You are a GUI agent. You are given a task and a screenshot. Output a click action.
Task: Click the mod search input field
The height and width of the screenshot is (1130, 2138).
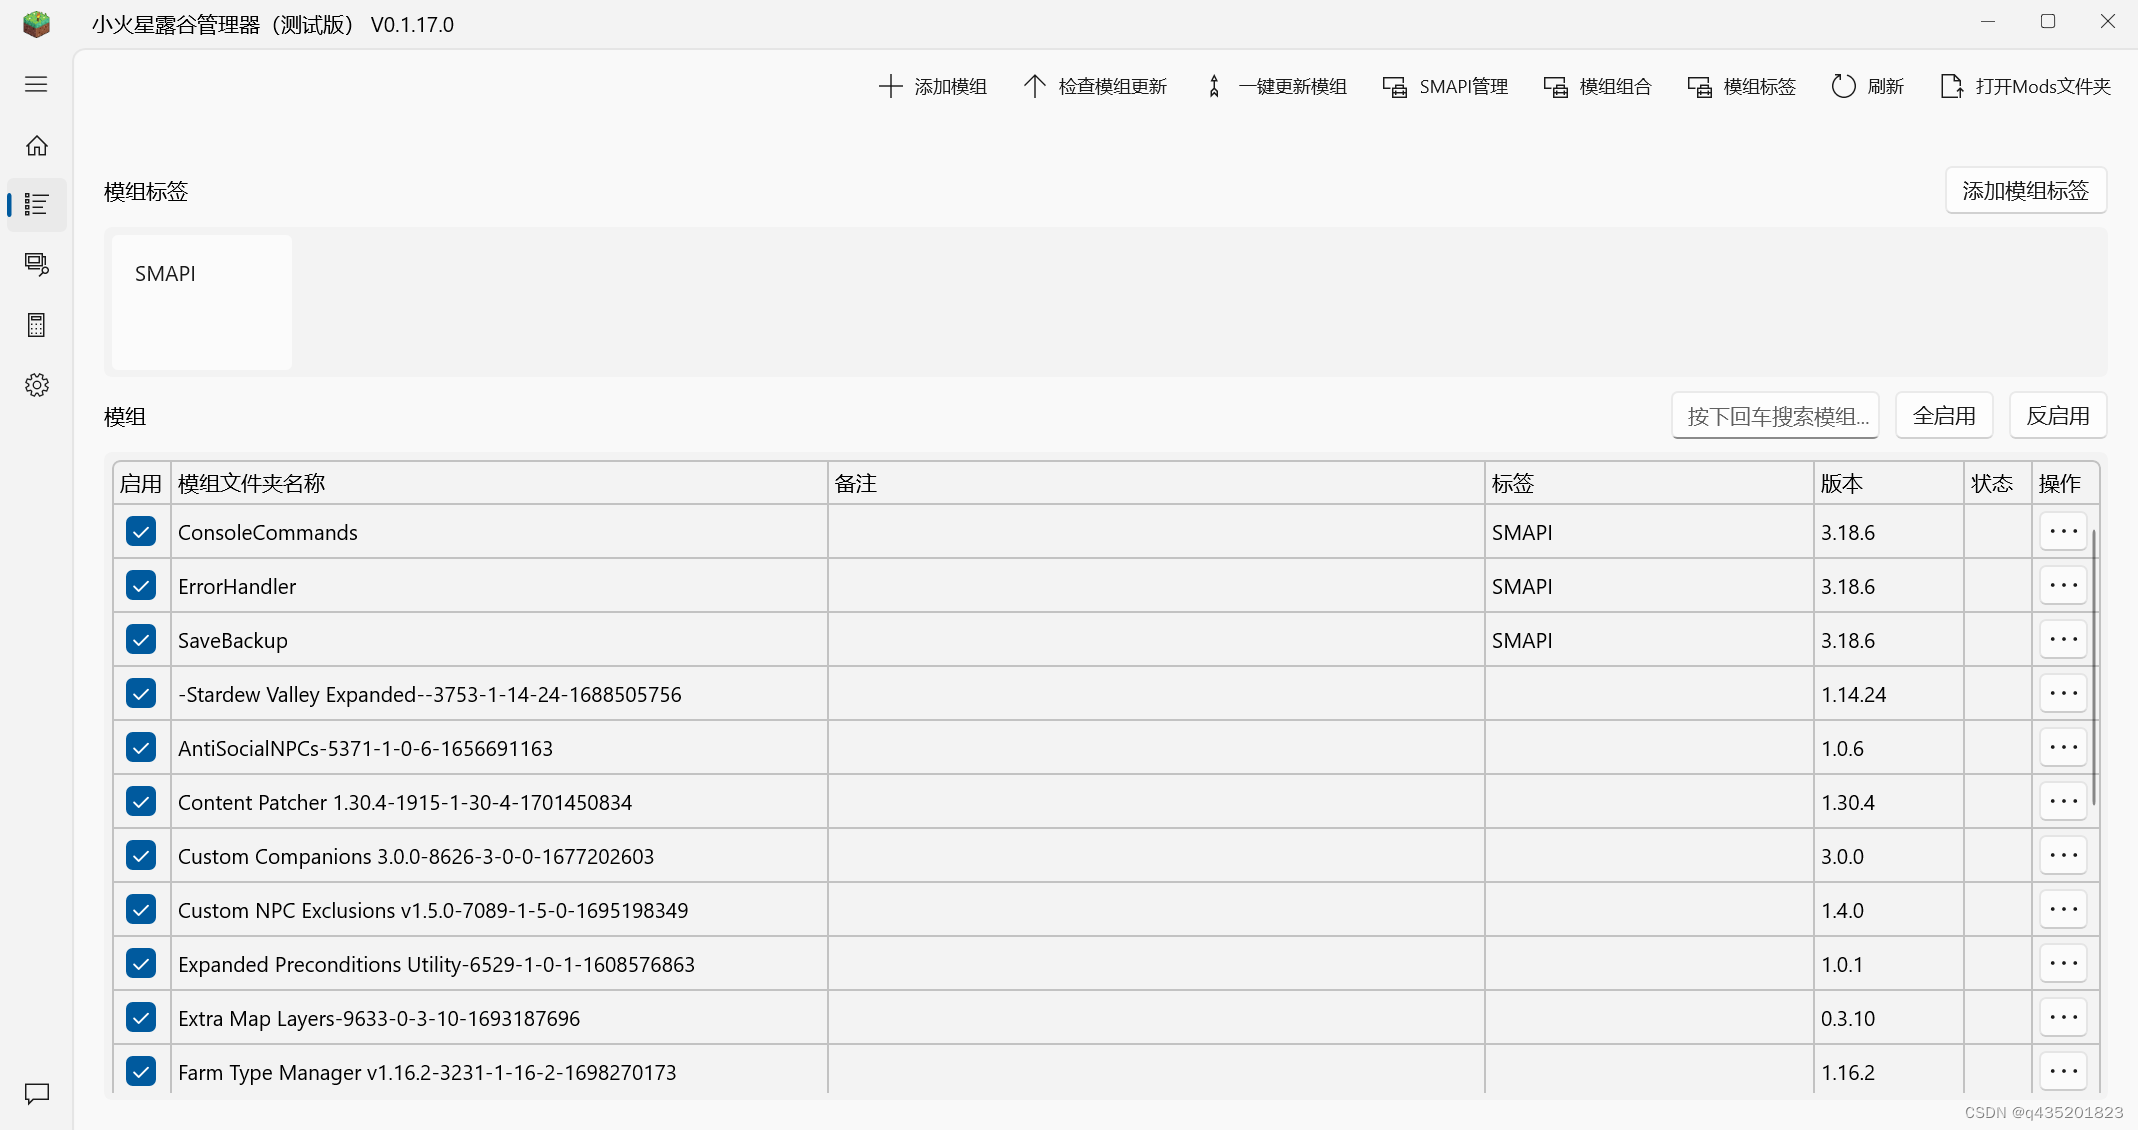[1775, 416]
